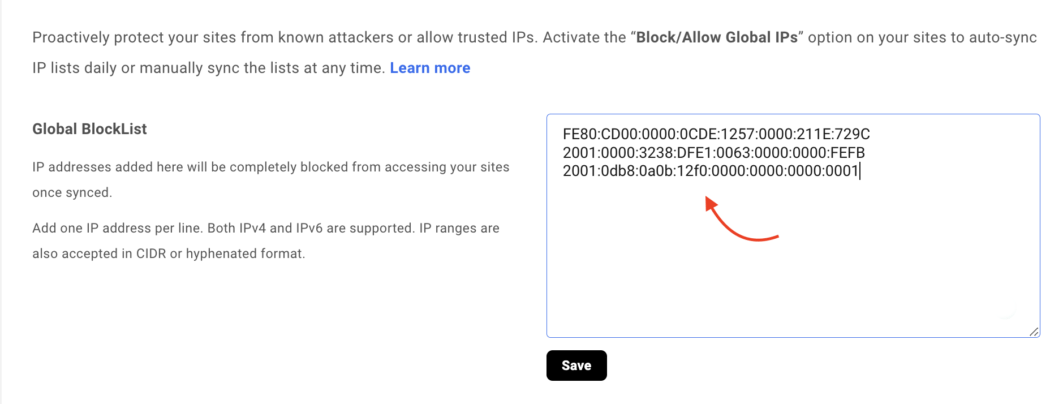The width and height of the screenshot is (1050, 404).
Task: Click empty space inside the blocklist textarea
Action: [790, 280]
